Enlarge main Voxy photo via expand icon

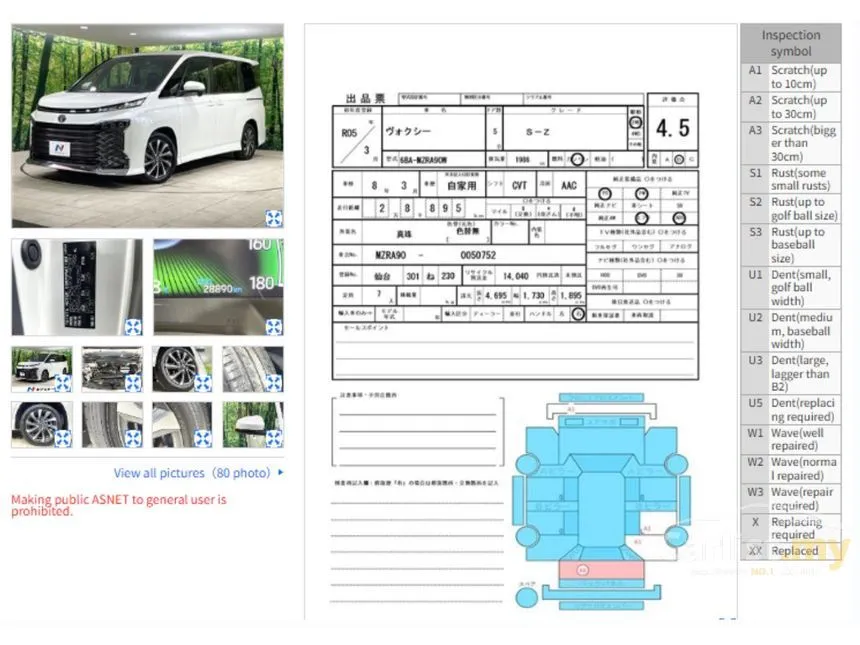pyautogui.click(x=274, y=218)
